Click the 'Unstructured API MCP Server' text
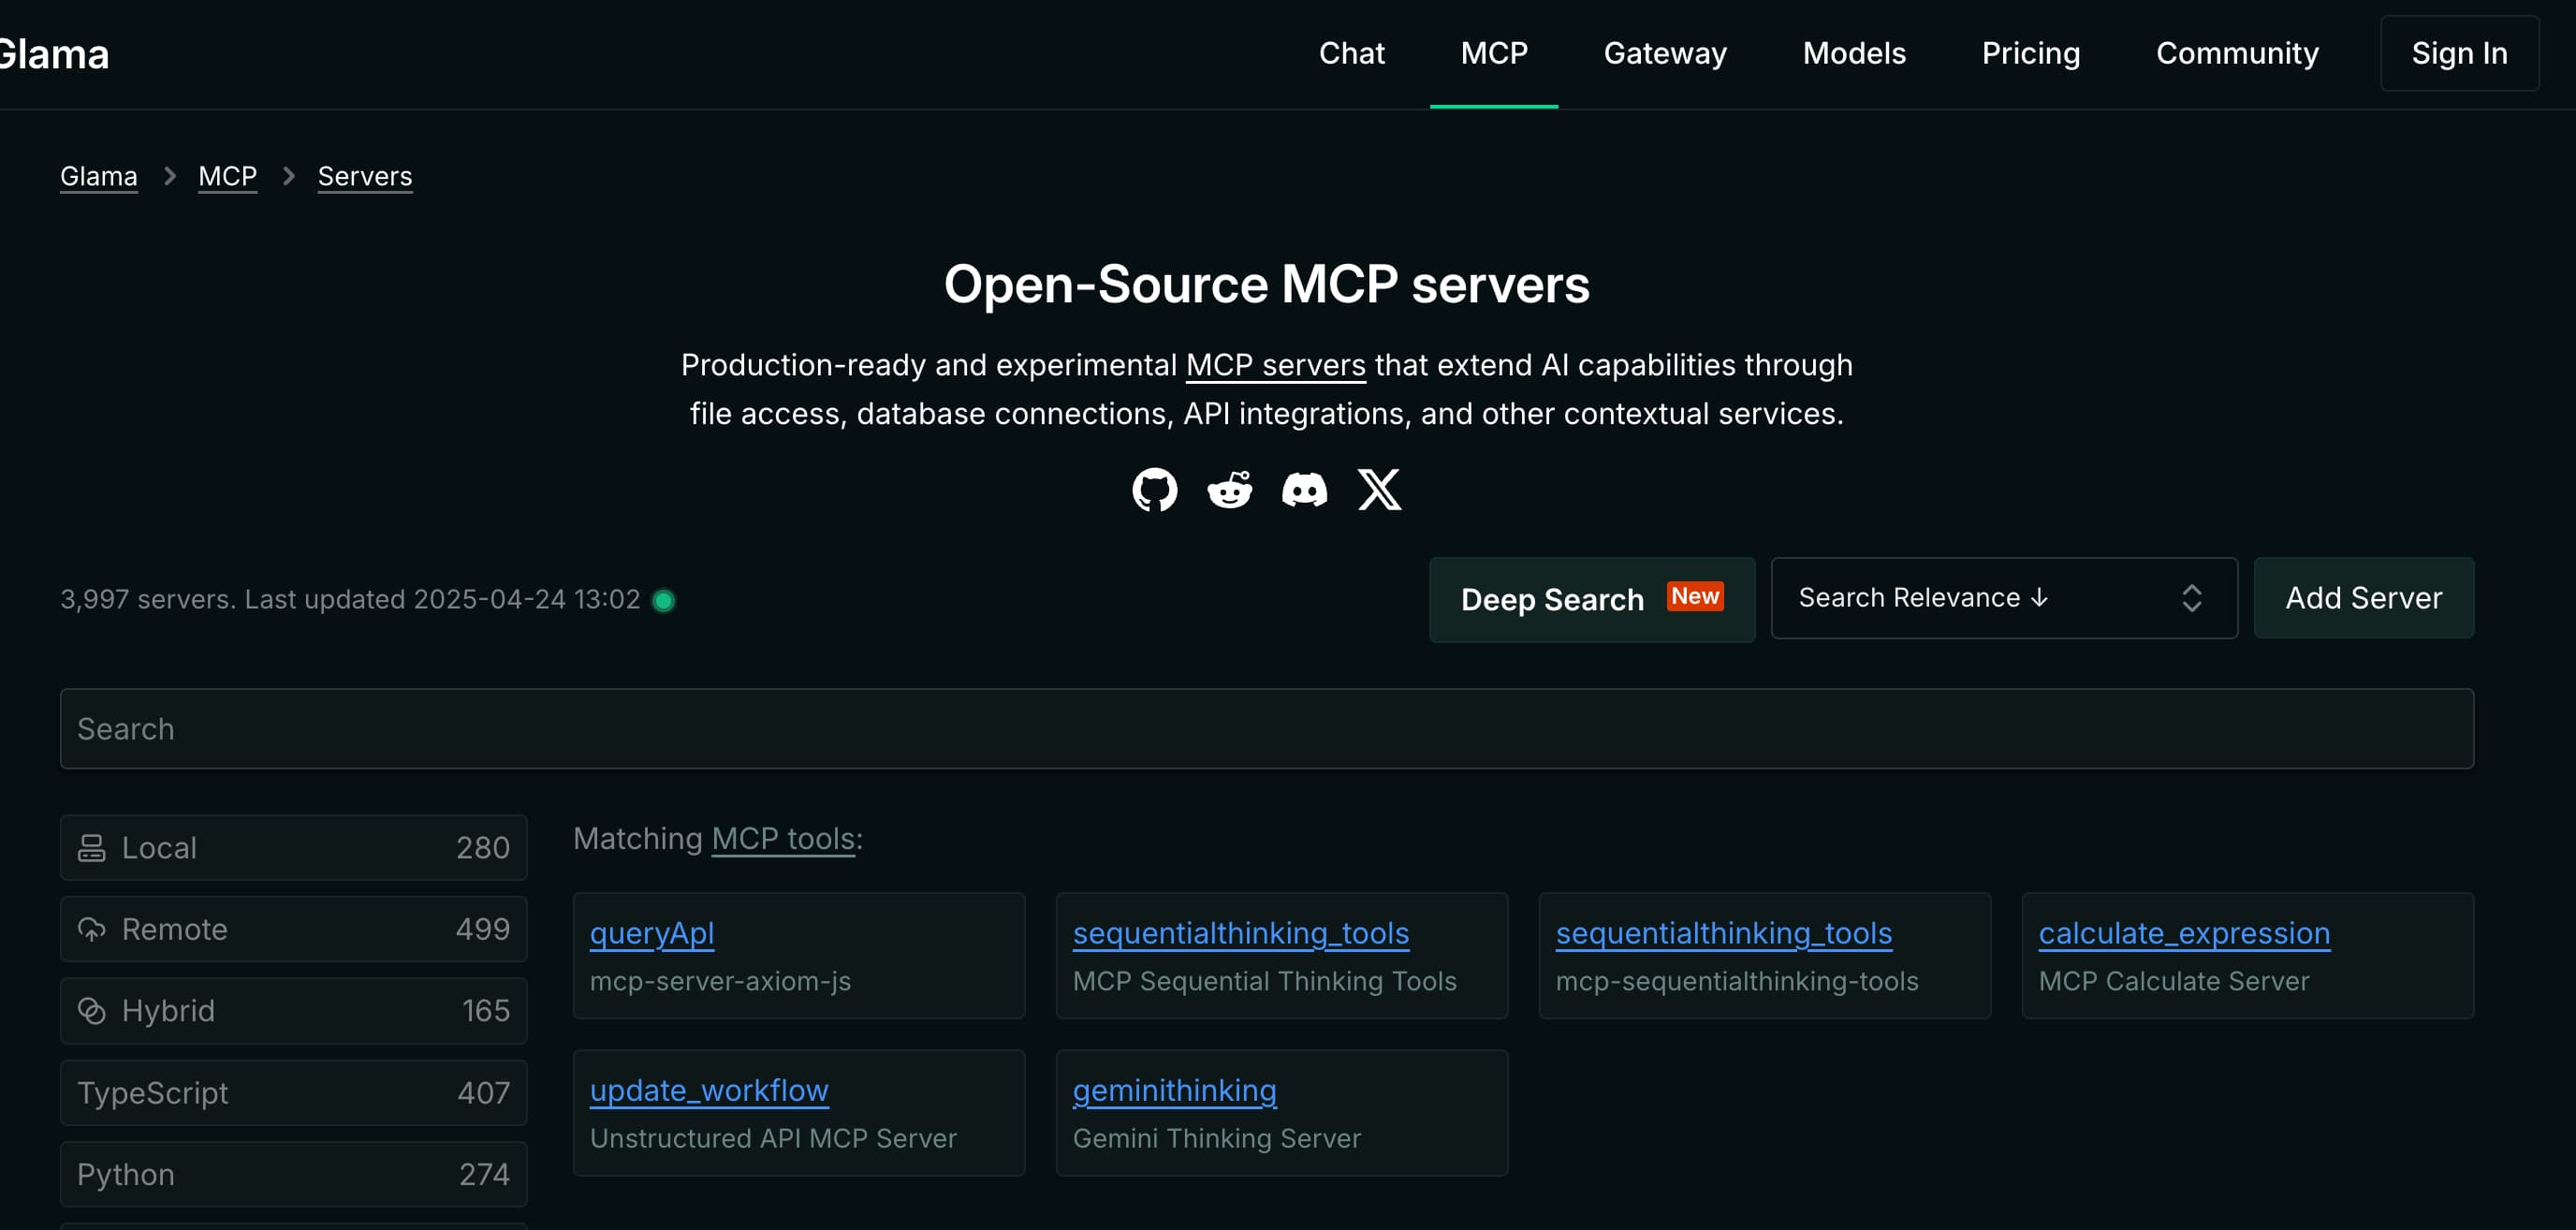Screen dimensions: 2576x1230 pos(772,1138)
